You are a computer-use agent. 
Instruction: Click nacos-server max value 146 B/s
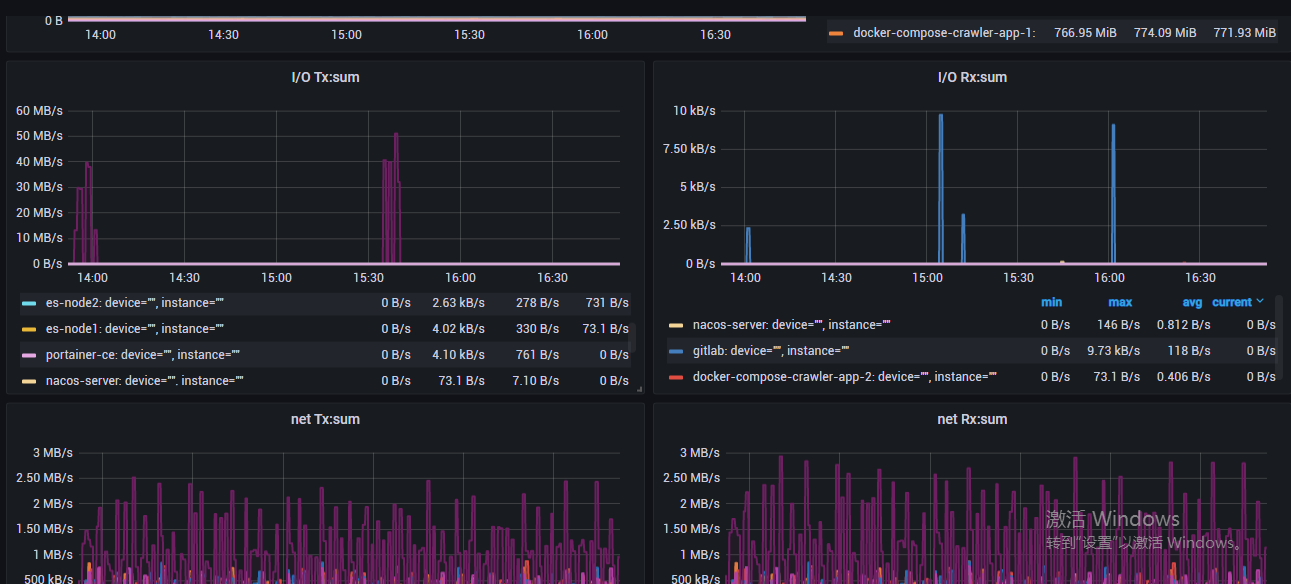pyautogui.click(x=1116, y=325)
